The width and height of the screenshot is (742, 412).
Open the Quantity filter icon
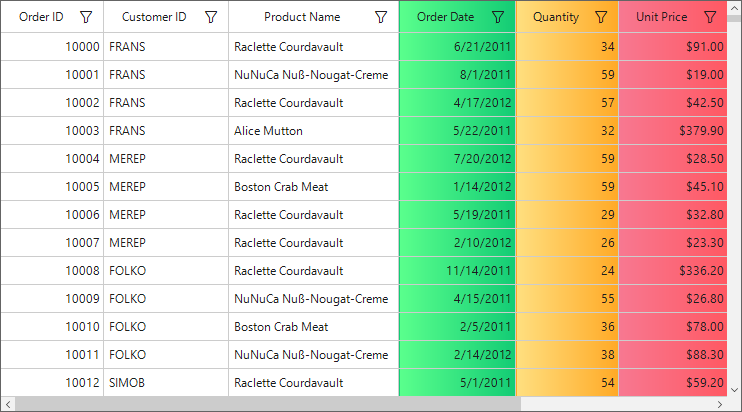pos(601,17)
